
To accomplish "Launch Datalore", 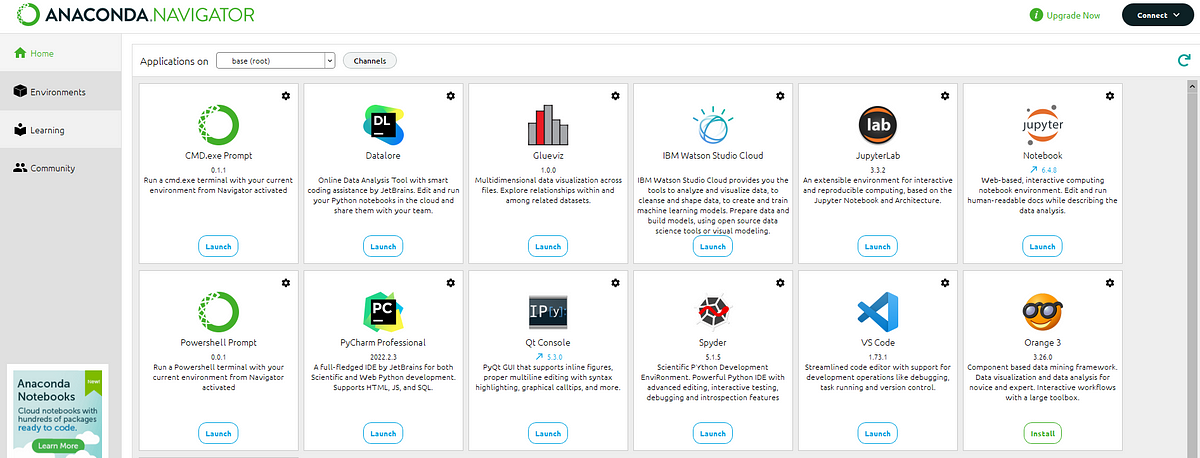I will (x=382, y=246).
